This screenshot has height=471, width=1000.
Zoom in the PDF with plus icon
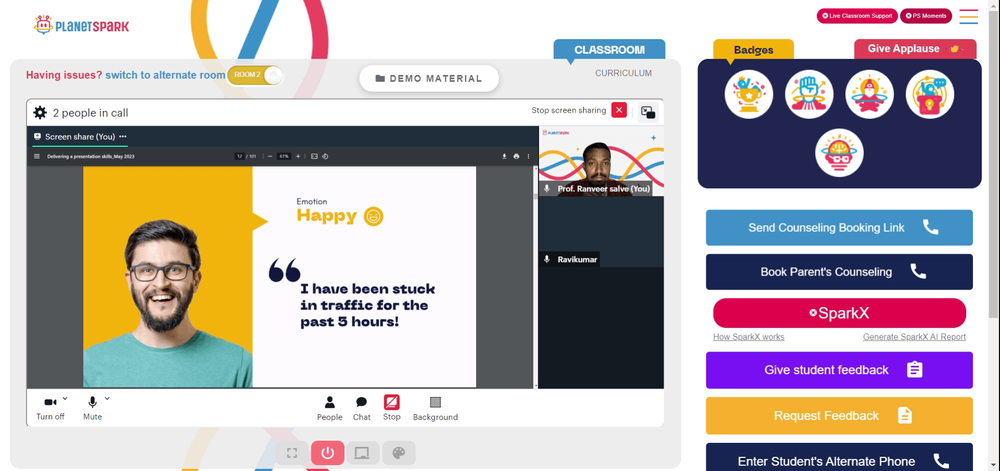298,156
